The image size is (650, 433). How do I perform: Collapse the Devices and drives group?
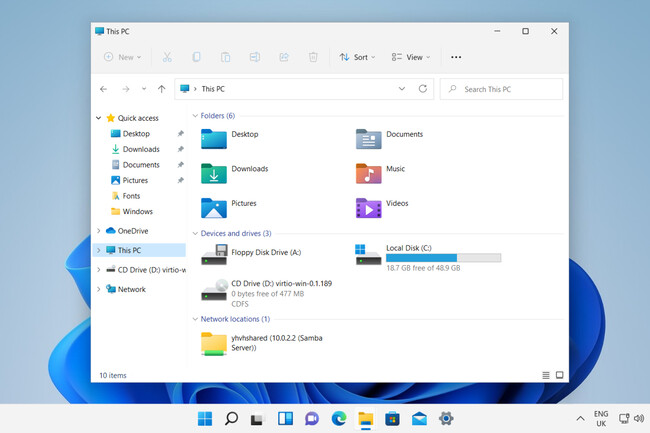point(195,233)
